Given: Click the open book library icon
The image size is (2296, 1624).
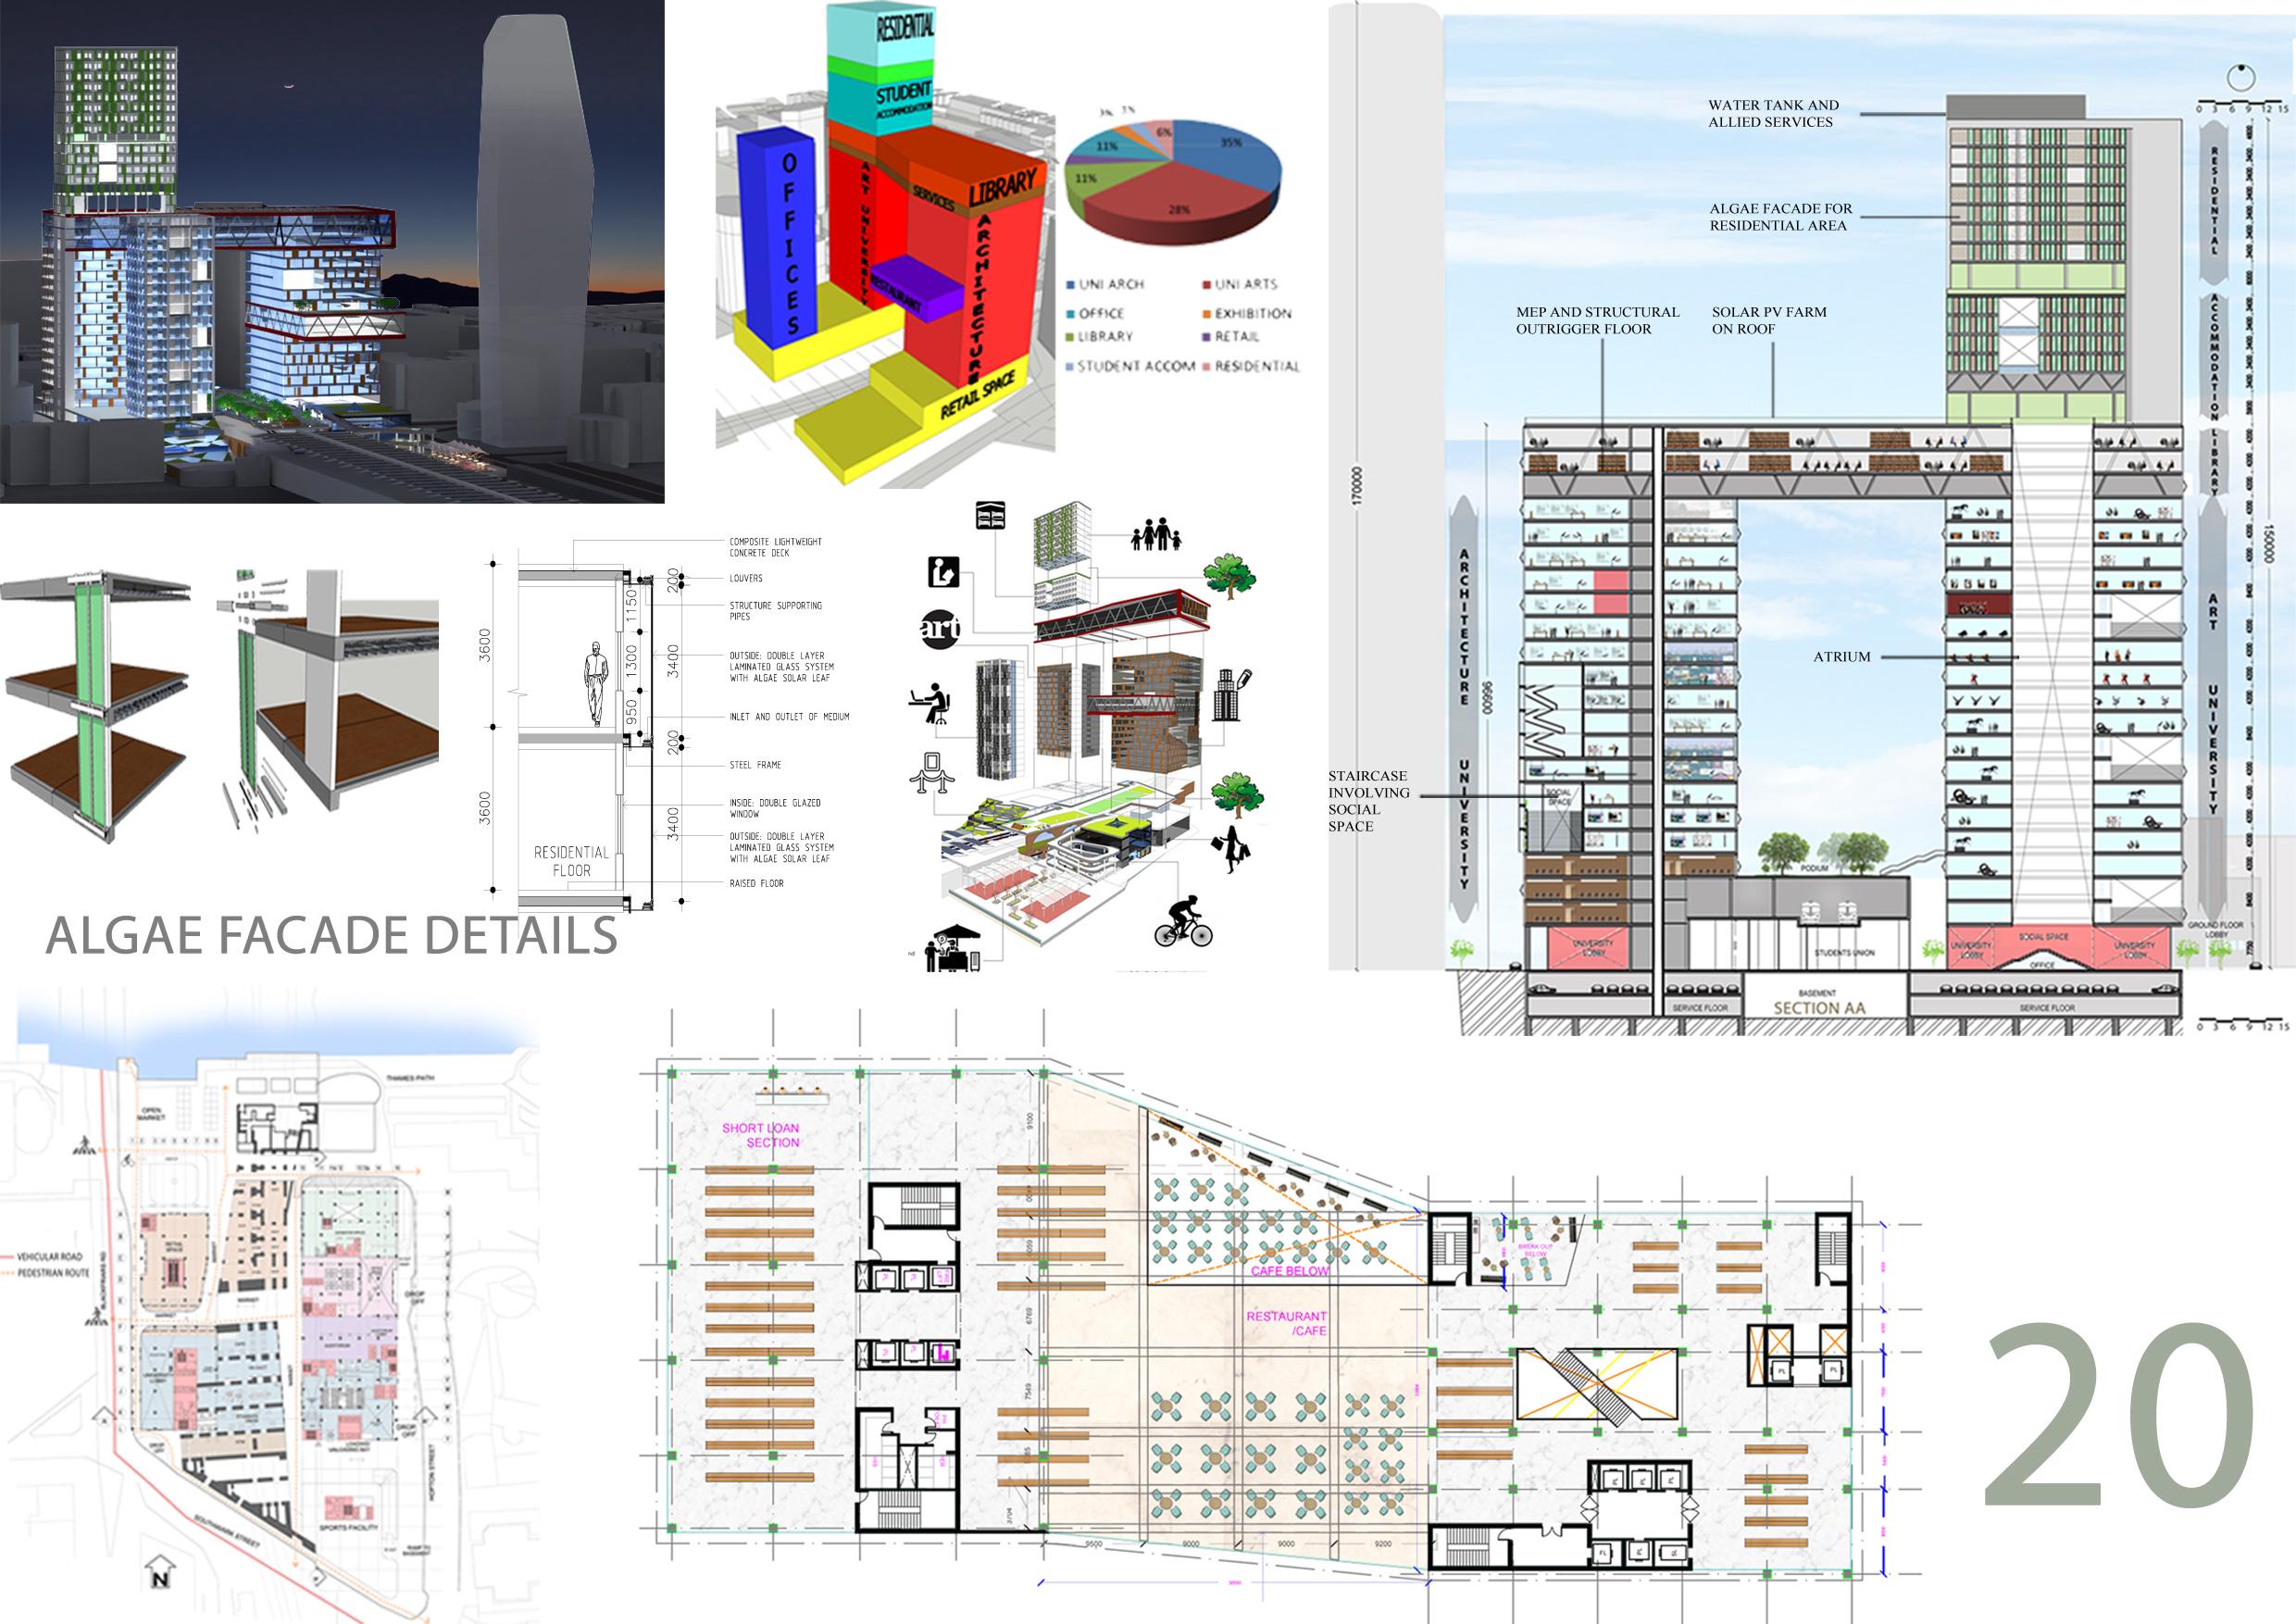Looking at the screenshot, I should pyautogui.click(x=990, y=517).
